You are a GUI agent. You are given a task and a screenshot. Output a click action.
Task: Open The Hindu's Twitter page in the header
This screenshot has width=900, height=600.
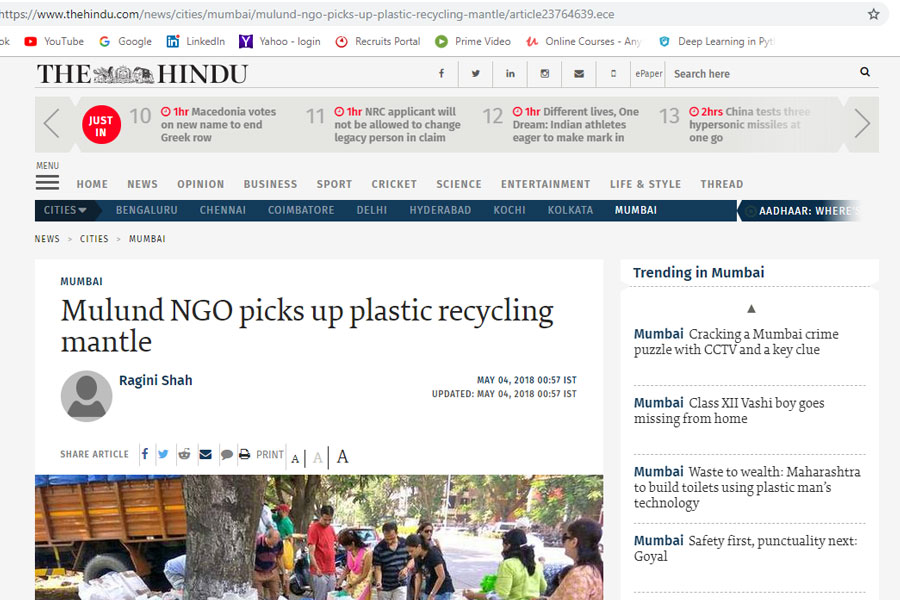click(475, 73)
